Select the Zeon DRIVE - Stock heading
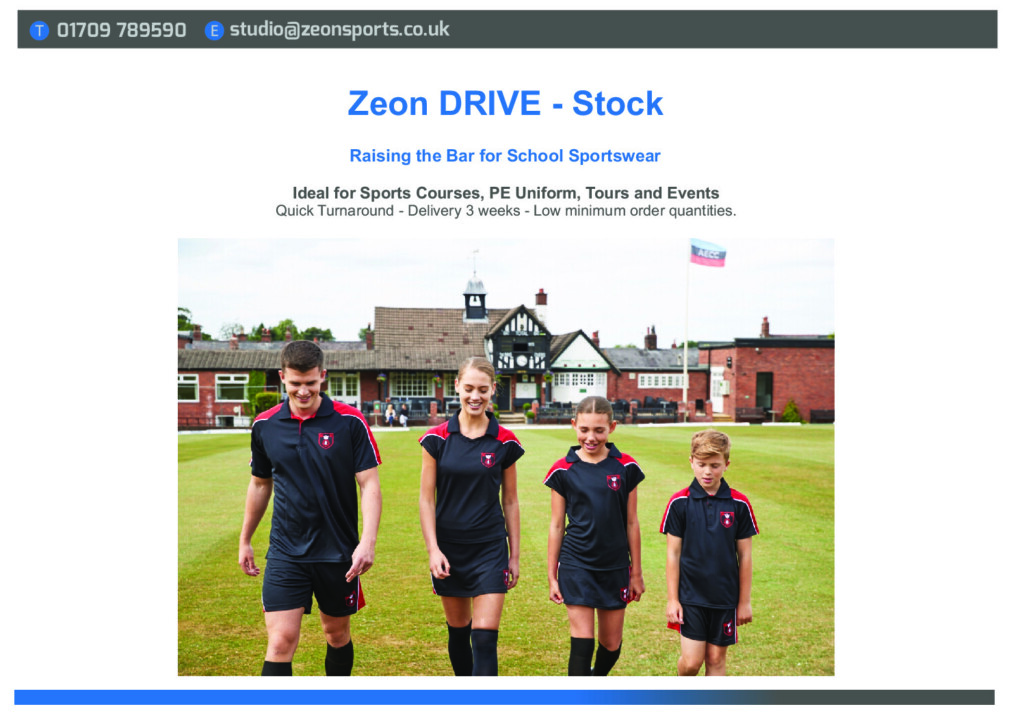This screenshot has width=1024, height=724. 505,103
